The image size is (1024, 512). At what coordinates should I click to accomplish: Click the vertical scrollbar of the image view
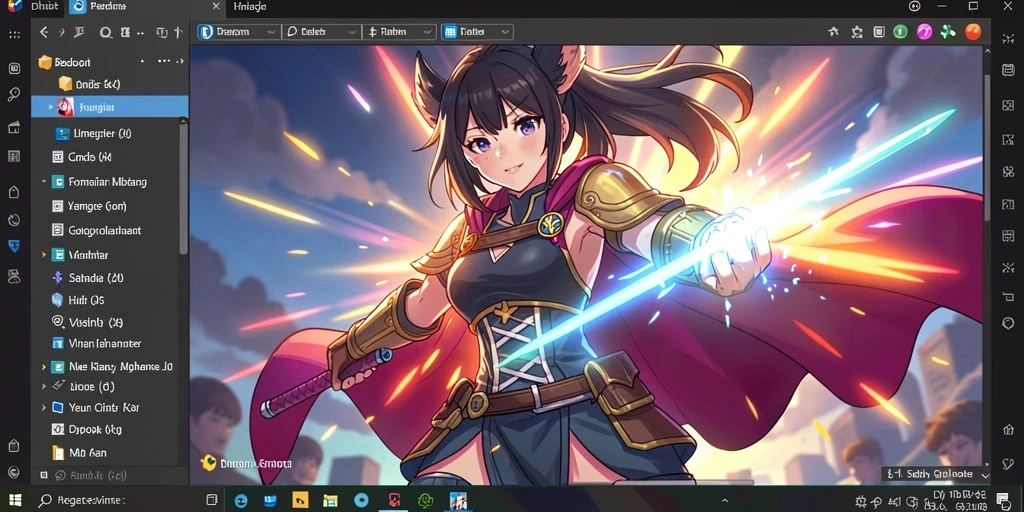tap(987, 148)
